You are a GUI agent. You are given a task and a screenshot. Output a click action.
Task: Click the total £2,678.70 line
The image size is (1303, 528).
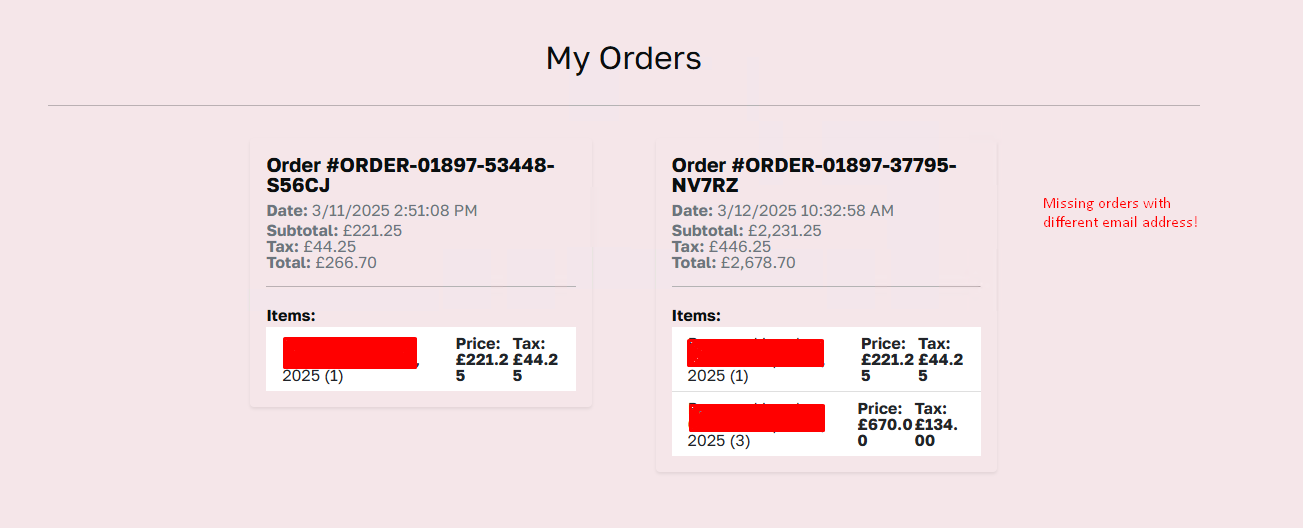[x=734, y=263]
